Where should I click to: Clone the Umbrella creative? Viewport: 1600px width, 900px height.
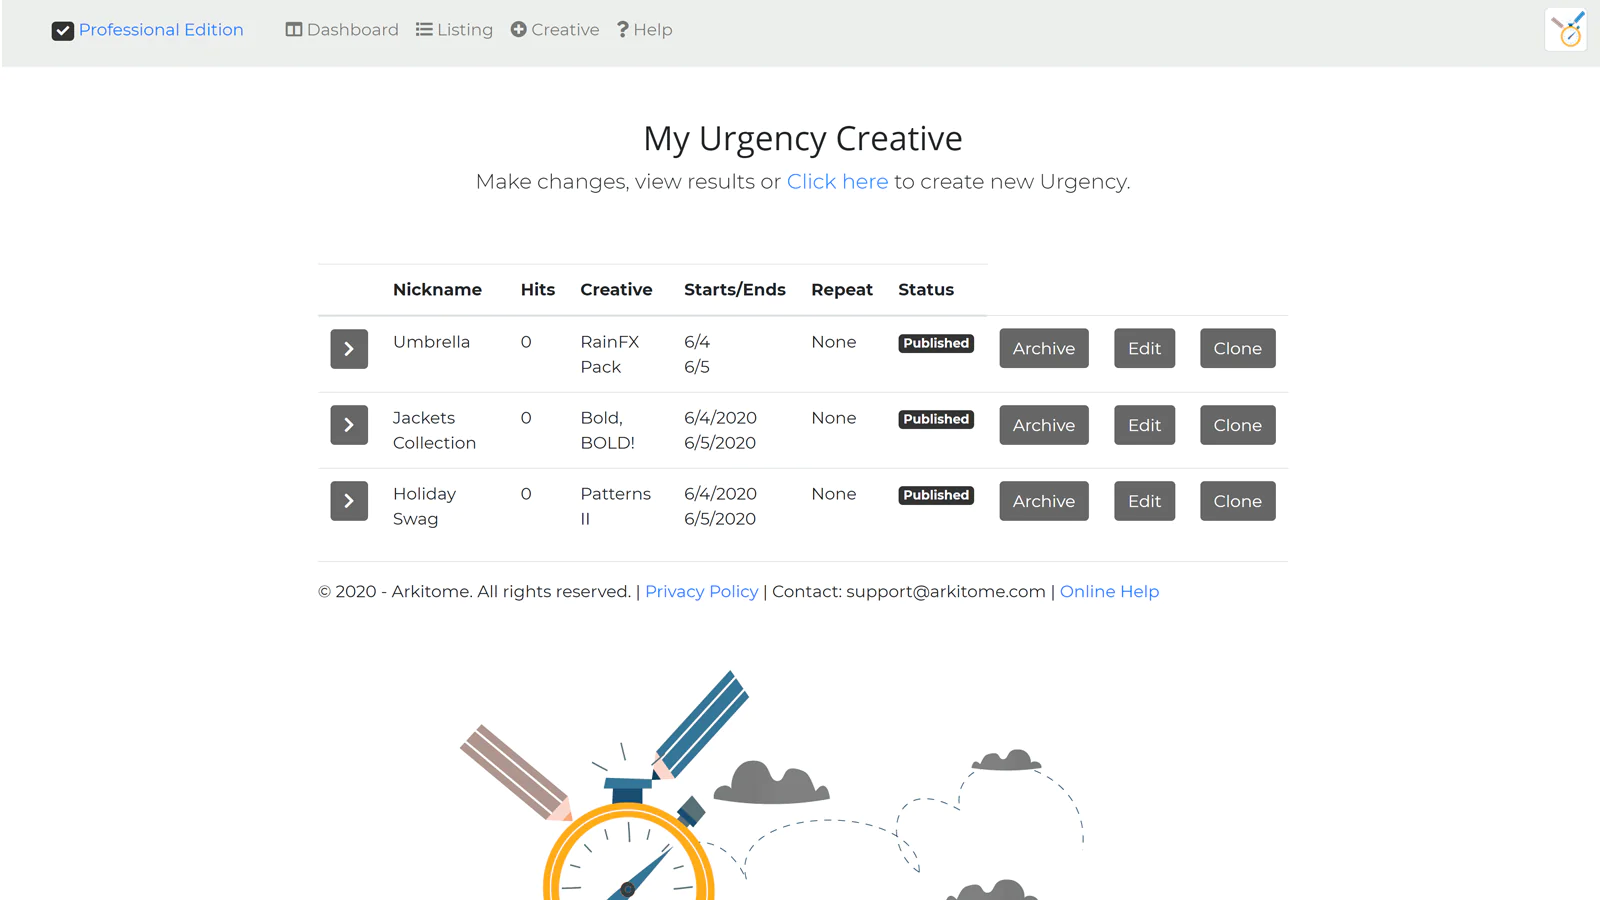pos(1238,349)
